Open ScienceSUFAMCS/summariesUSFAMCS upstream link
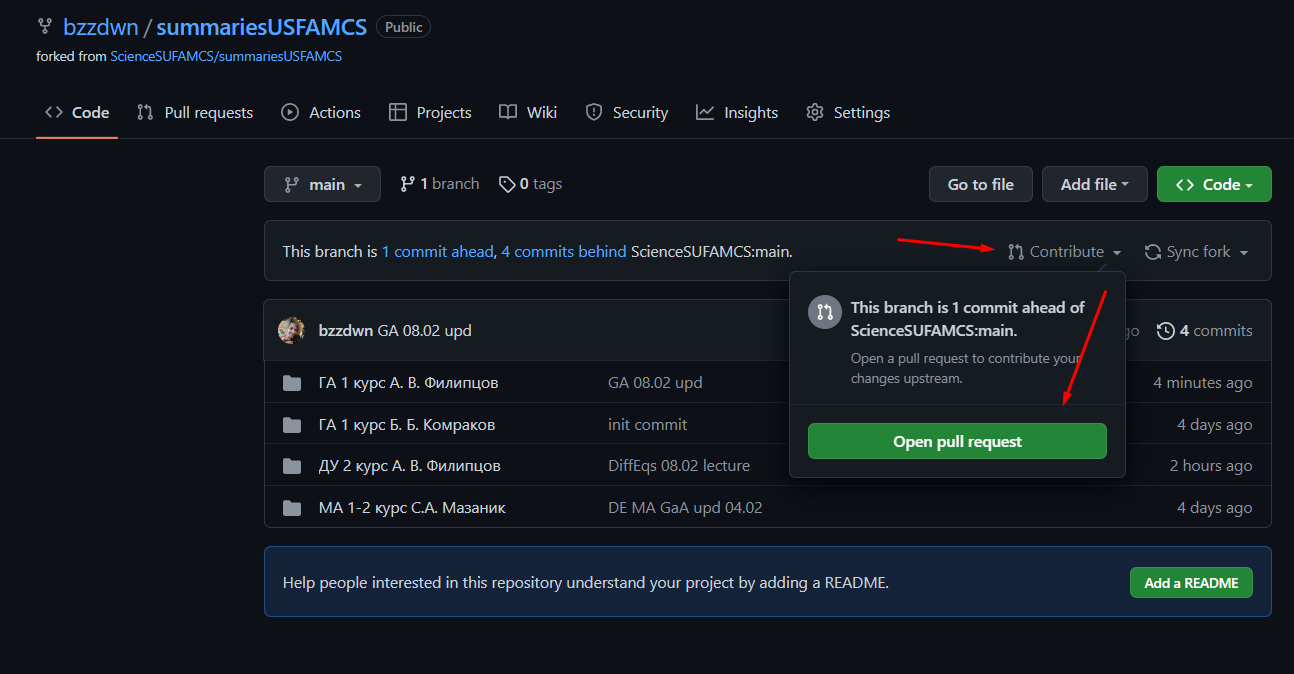This screenshot has width=1294, height=674. coord(226,56)
